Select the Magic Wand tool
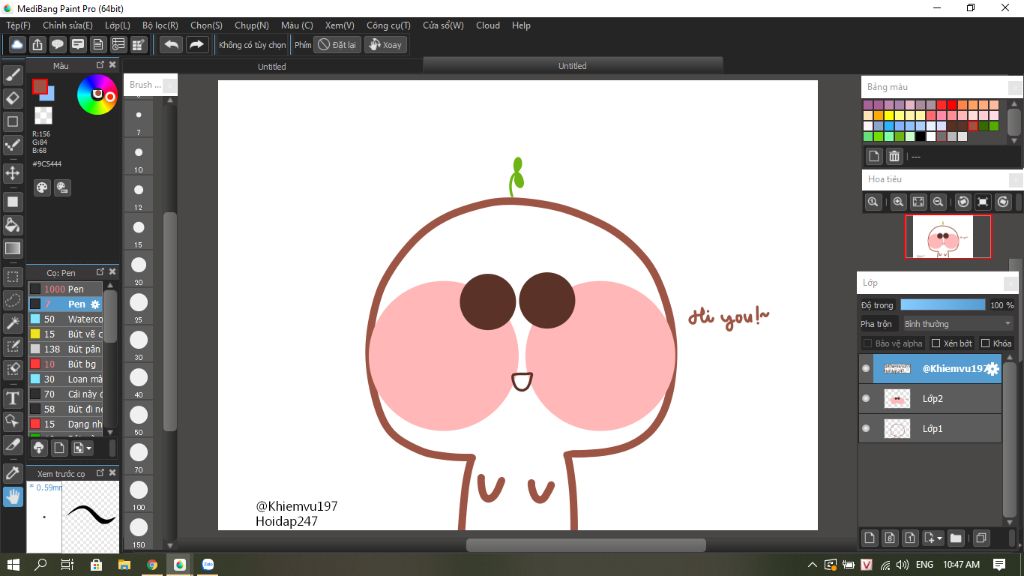This screenshot has width=1024, height=576. pos(12,323)
